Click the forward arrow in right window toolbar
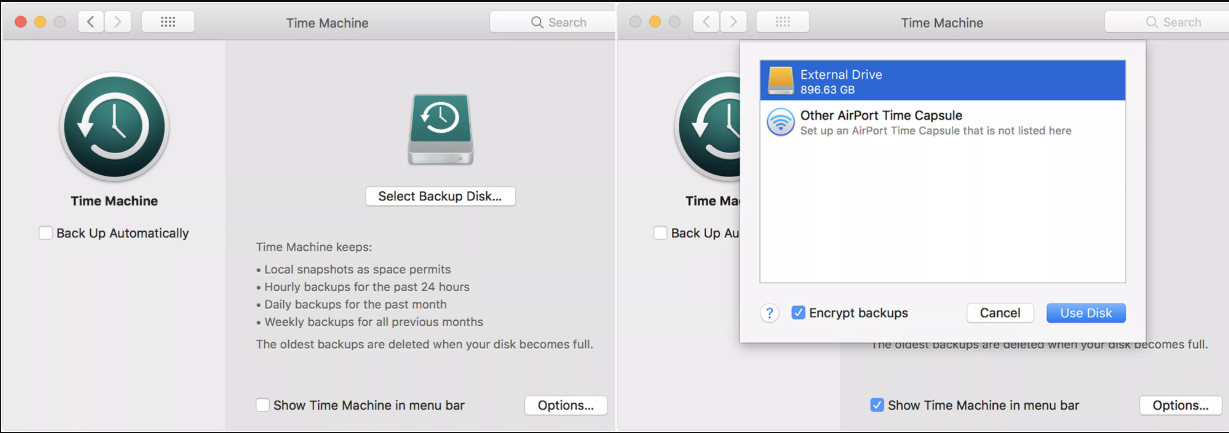Viewport: 1229px width, 433px height. click(733, 22)
